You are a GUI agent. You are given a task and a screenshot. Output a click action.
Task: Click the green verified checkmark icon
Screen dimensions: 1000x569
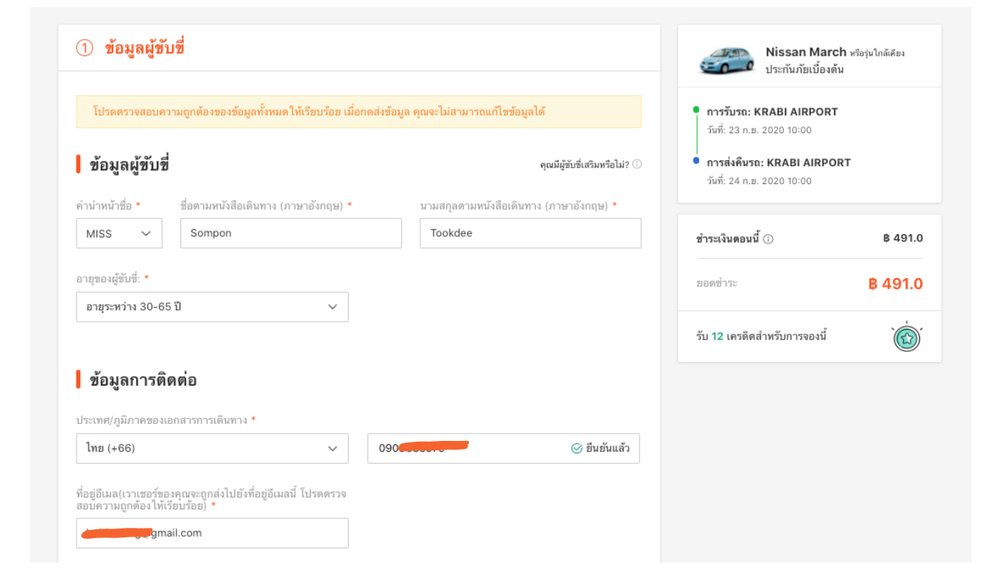pos(576,449)
